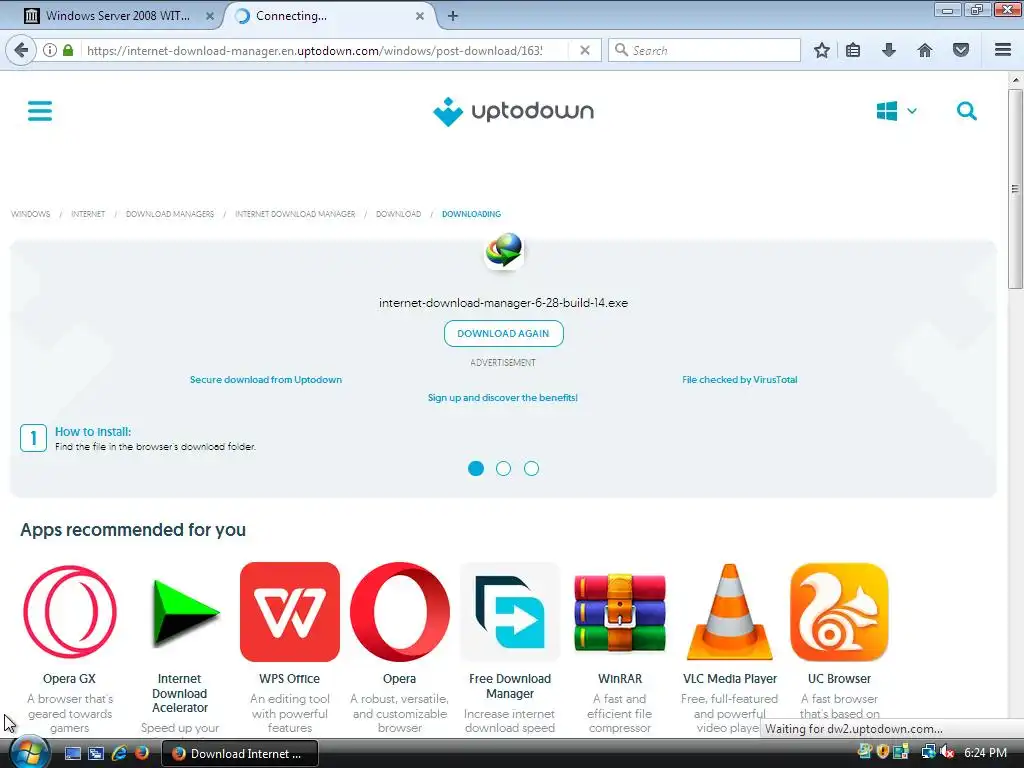Show bookmarks list icon in toolbar
The height and width of the screenshot is (768, 1024).
coord(853,50)
